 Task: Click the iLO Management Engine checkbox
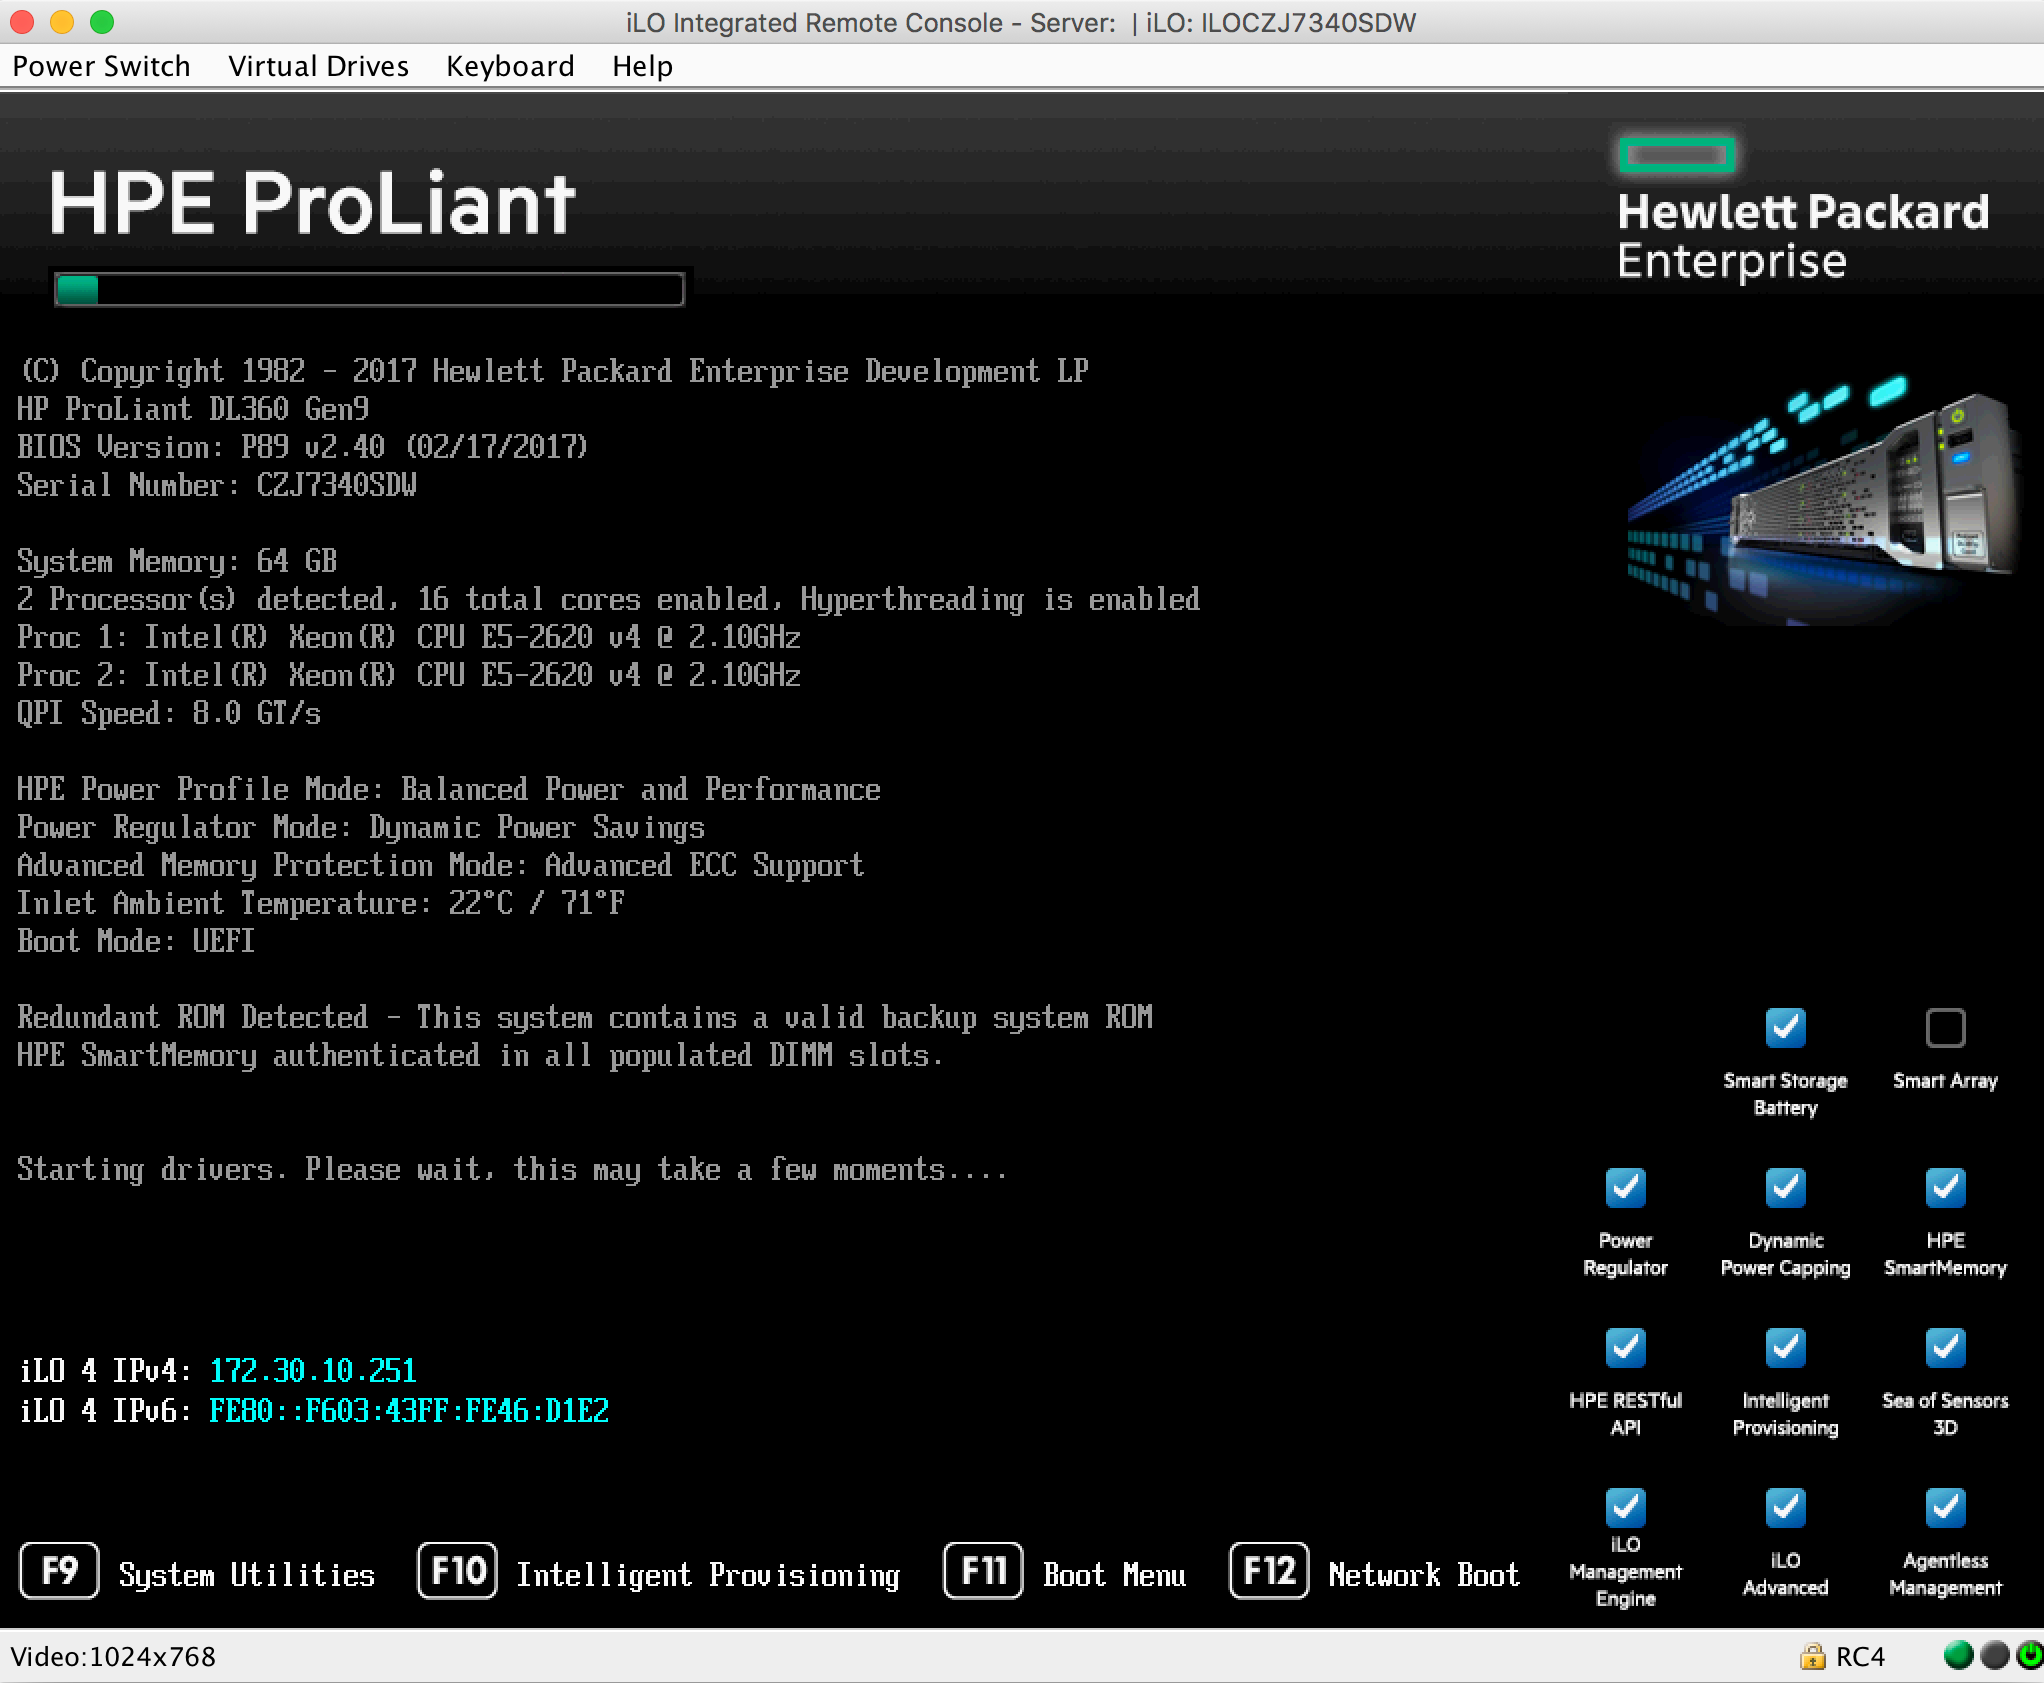pos(1625,1507)
